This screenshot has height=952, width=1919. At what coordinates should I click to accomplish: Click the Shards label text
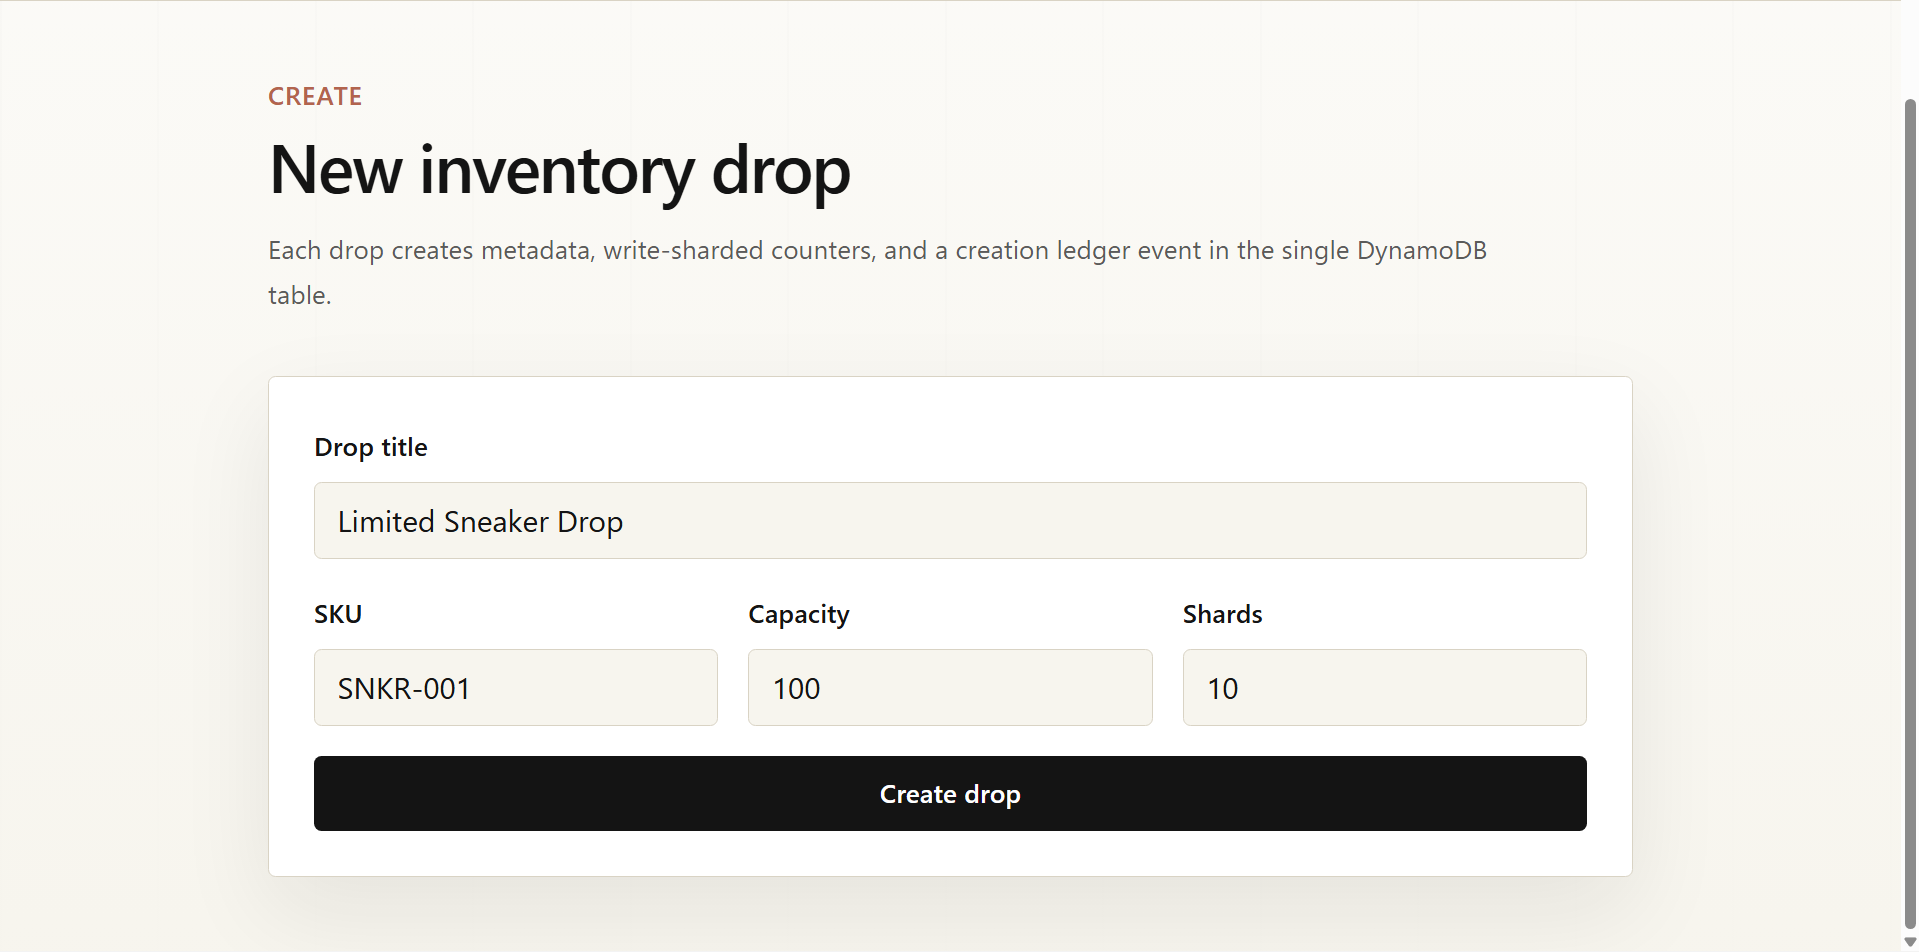tap(1222, 614)
